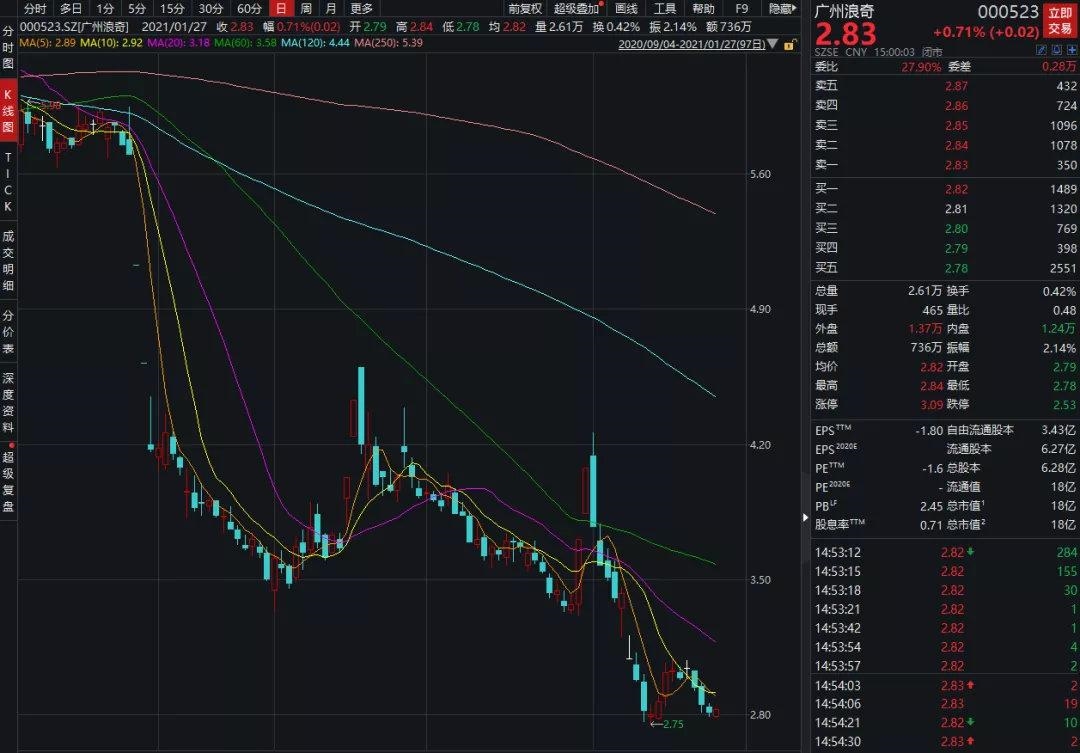Click the 超级叠加 overlay button

577,9
